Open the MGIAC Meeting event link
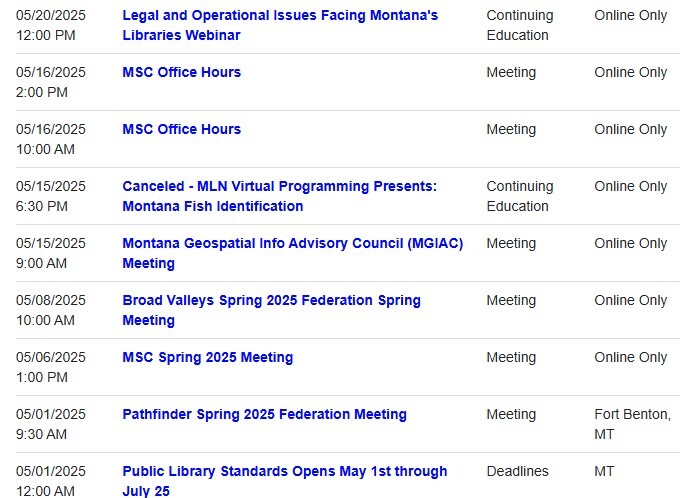The height and width of the screenshot is (498, 680). click(292, 243)
